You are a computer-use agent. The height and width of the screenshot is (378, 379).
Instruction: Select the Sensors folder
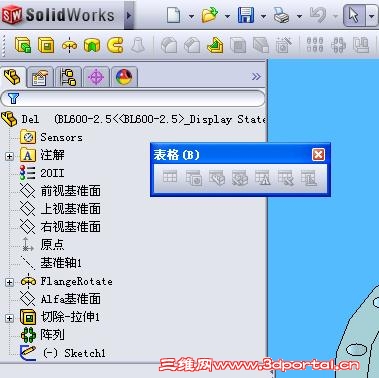[51, 137]
